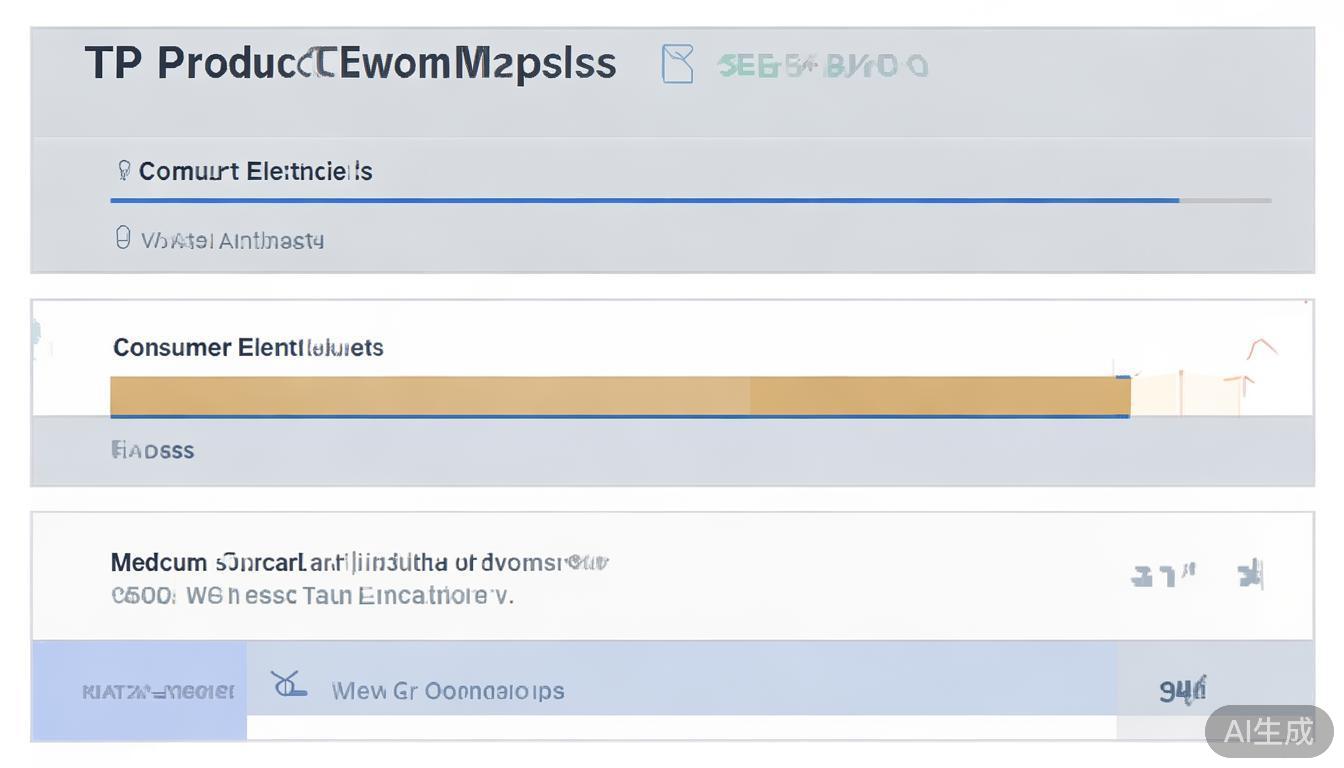Collapse the Consumer section with the up chevron
Viewport: 1344px width, 768px height.
click(1262, 349)
